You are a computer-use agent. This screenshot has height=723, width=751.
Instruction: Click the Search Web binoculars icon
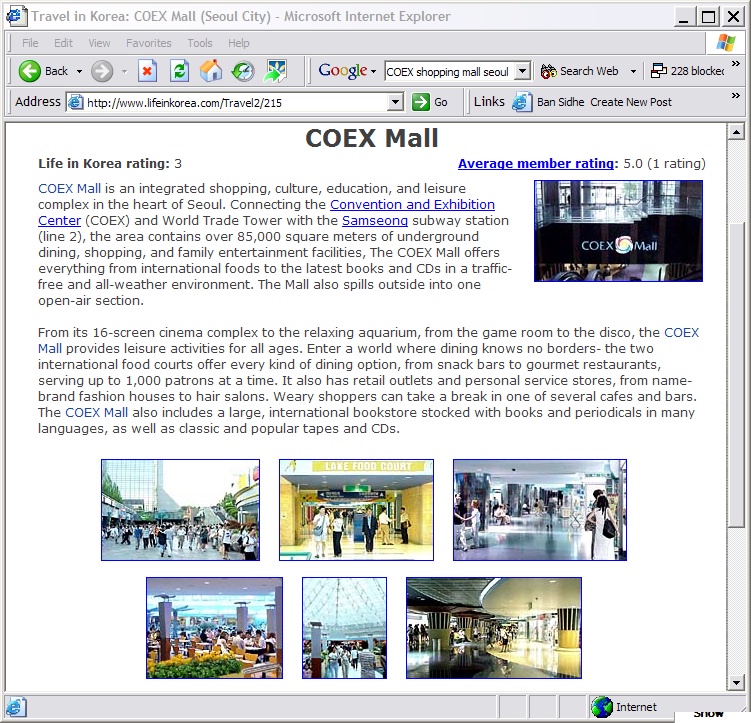(548, 71)
